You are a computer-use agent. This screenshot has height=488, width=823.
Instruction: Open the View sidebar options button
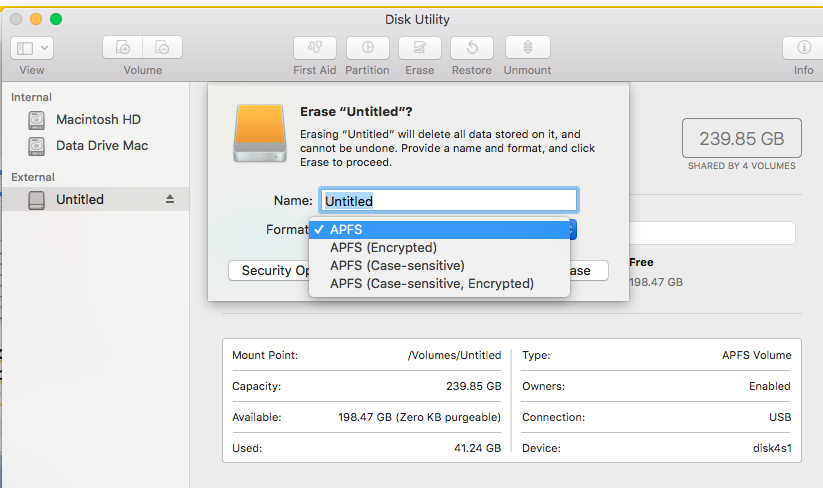click(31, 48)
